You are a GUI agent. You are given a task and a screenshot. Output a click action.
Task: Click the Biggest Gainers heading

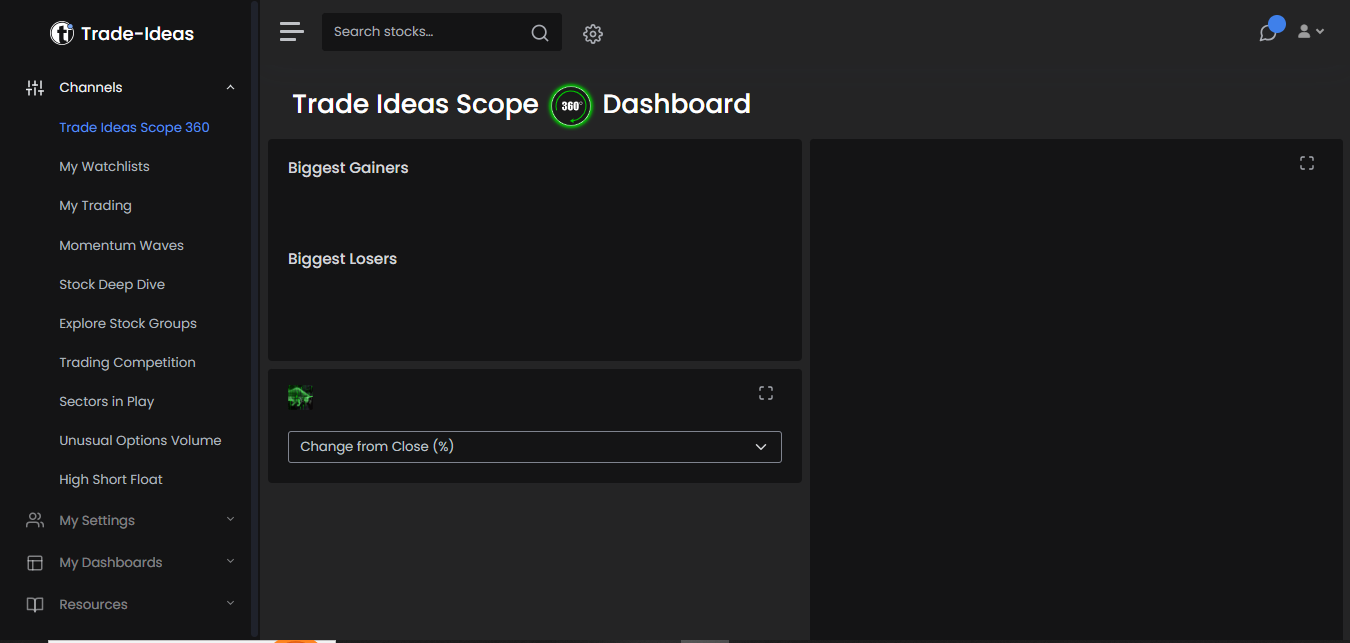pyautogui.click(x=348, y=168)
